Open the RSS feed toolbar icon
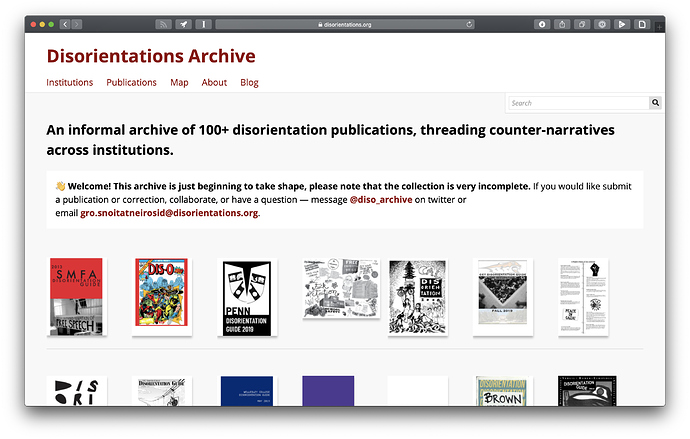This screenshot has width=690, height=439. pos(163,24)
